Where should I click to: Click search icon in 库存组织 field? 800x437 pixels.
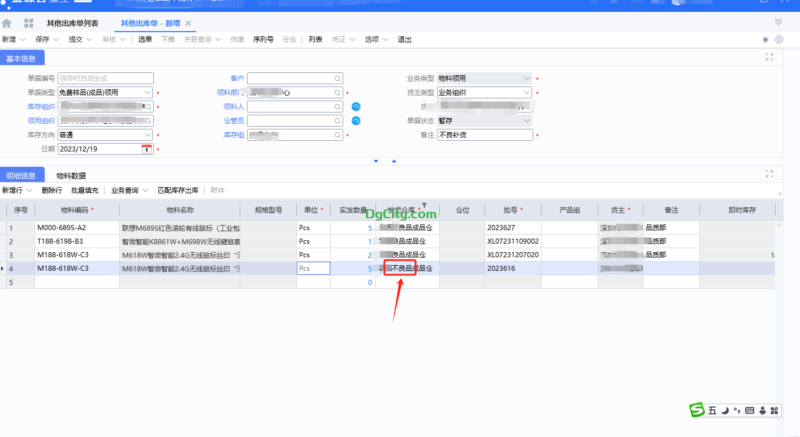[x=148, y=107]
